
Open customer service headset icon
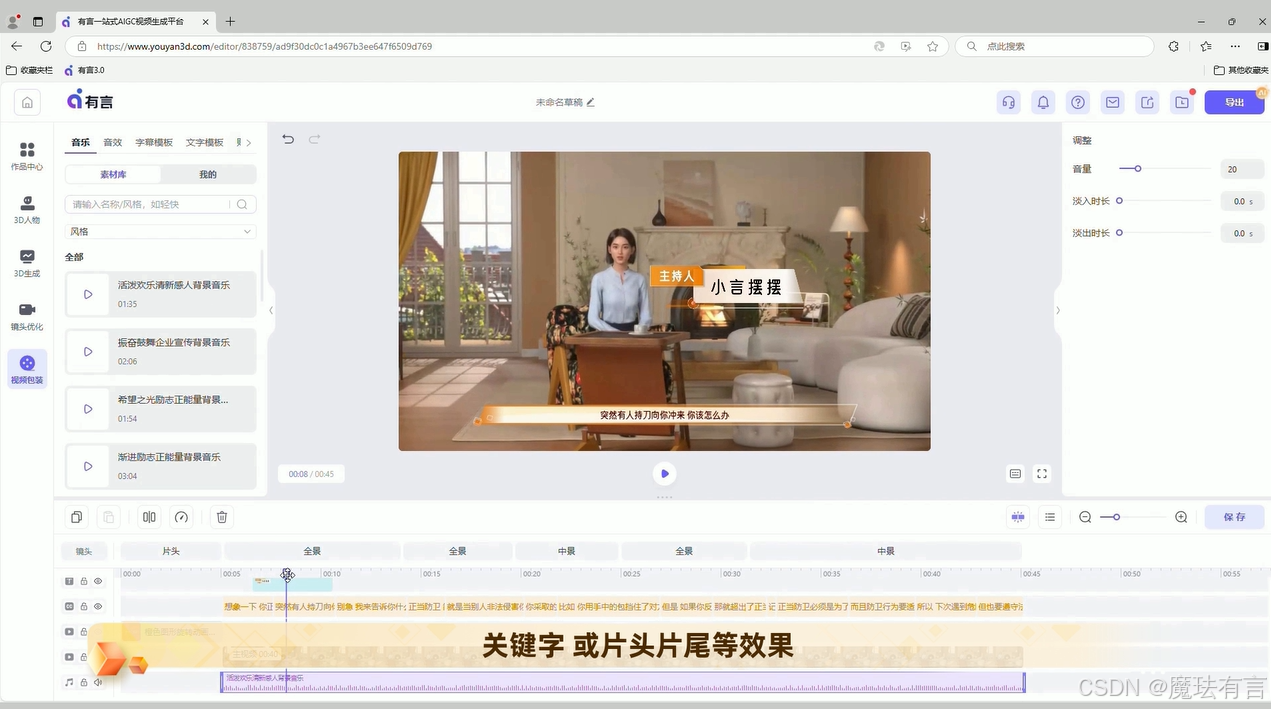(1009, 102)
